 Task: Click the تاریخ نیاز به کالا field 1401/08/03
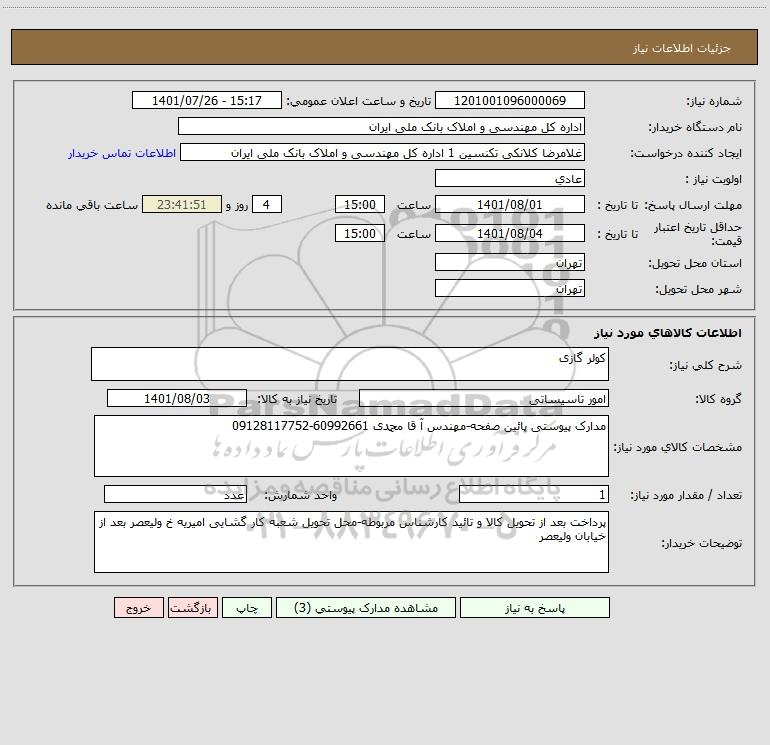[177, 398]
